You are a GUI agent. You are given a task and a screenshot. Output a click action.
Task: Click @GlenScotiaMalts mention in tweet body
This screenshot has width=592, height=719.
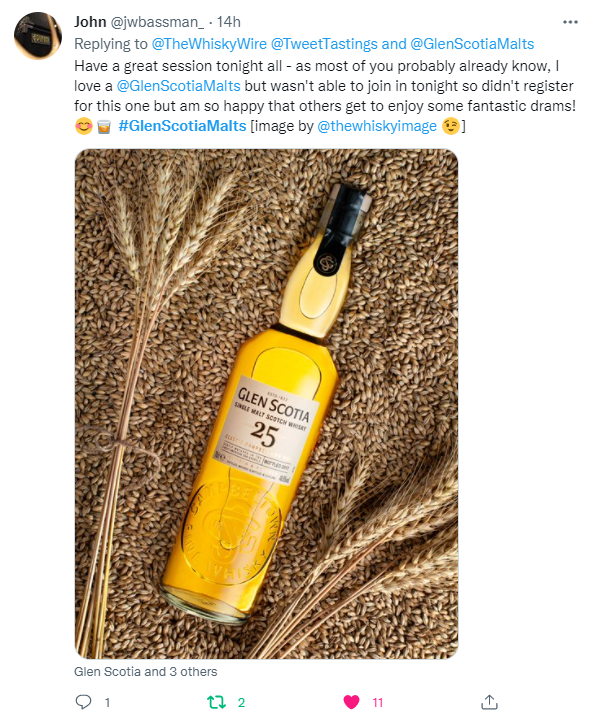click(x=178, y=86)
